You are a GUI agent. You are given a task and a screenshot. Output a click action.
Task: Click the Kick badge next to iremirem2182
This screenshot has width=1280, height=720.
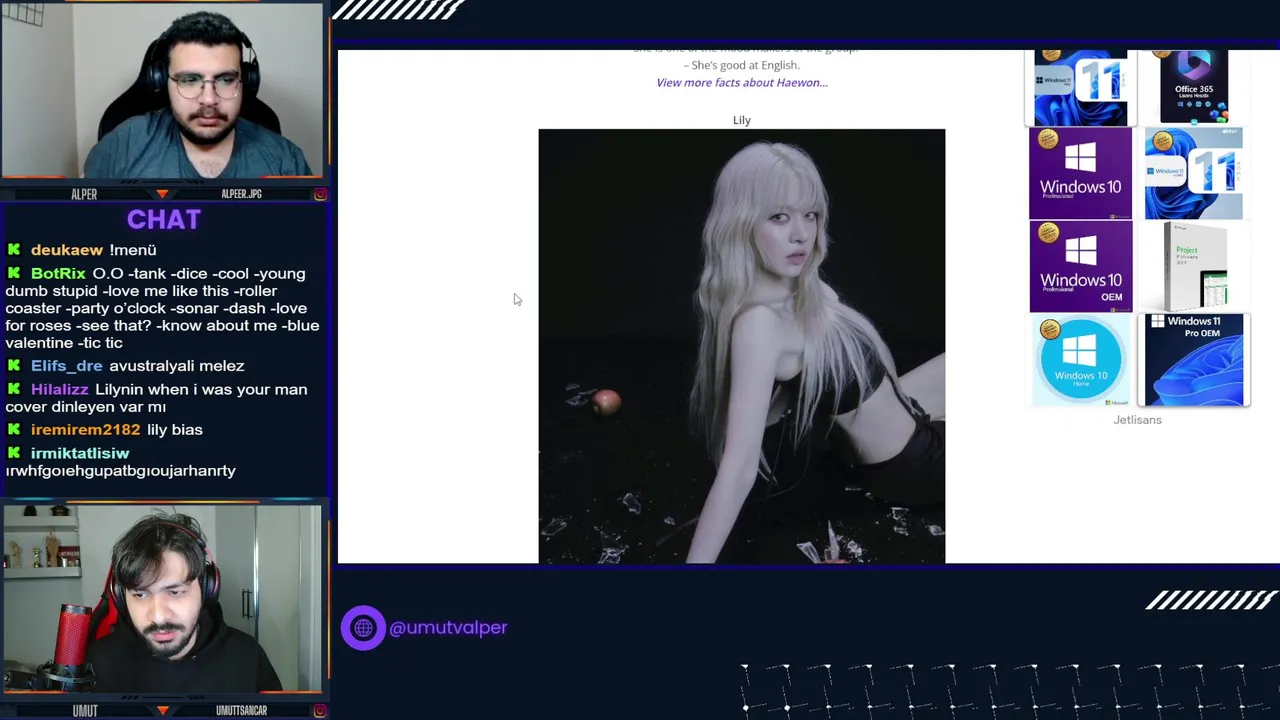[x=14, y=430]
